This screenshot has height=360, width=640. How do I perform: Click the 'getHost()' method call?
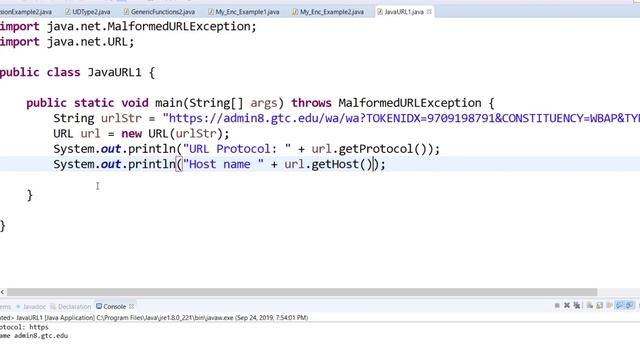[342, 164]
